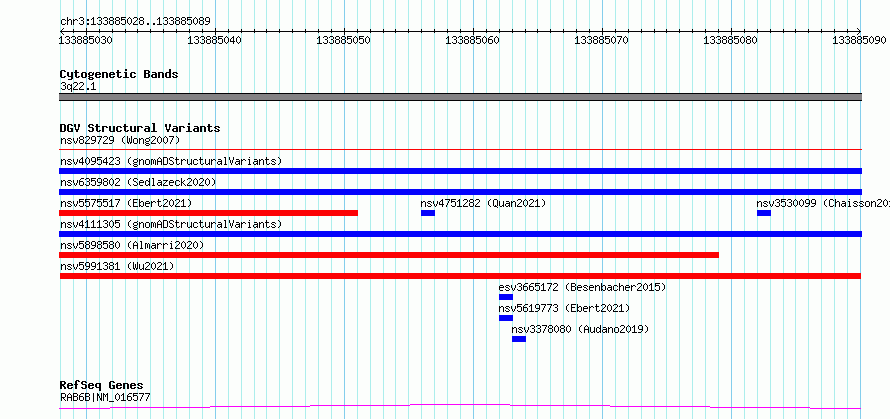
Task: Click ruler position 133885050
Action: pos(343,40)
